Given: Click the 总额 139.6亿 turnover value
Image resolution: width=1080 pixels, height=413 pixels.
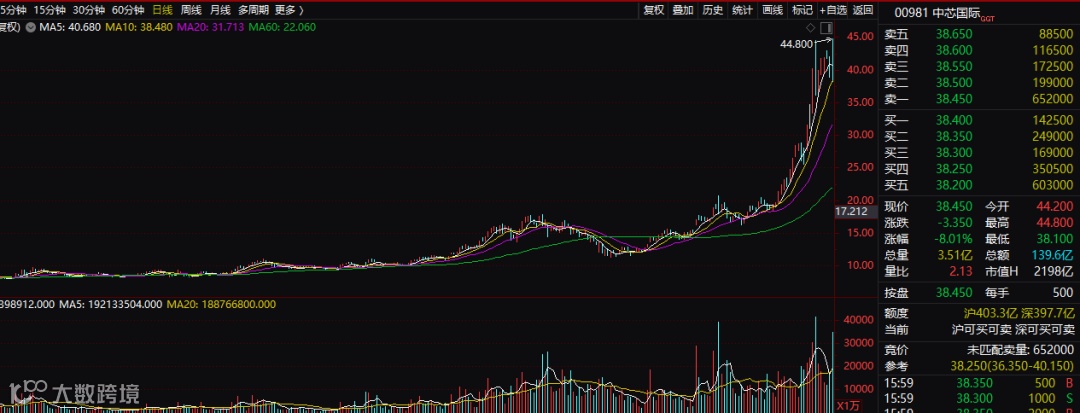Looking at the screenshot, I should (x=1053, y=255).
